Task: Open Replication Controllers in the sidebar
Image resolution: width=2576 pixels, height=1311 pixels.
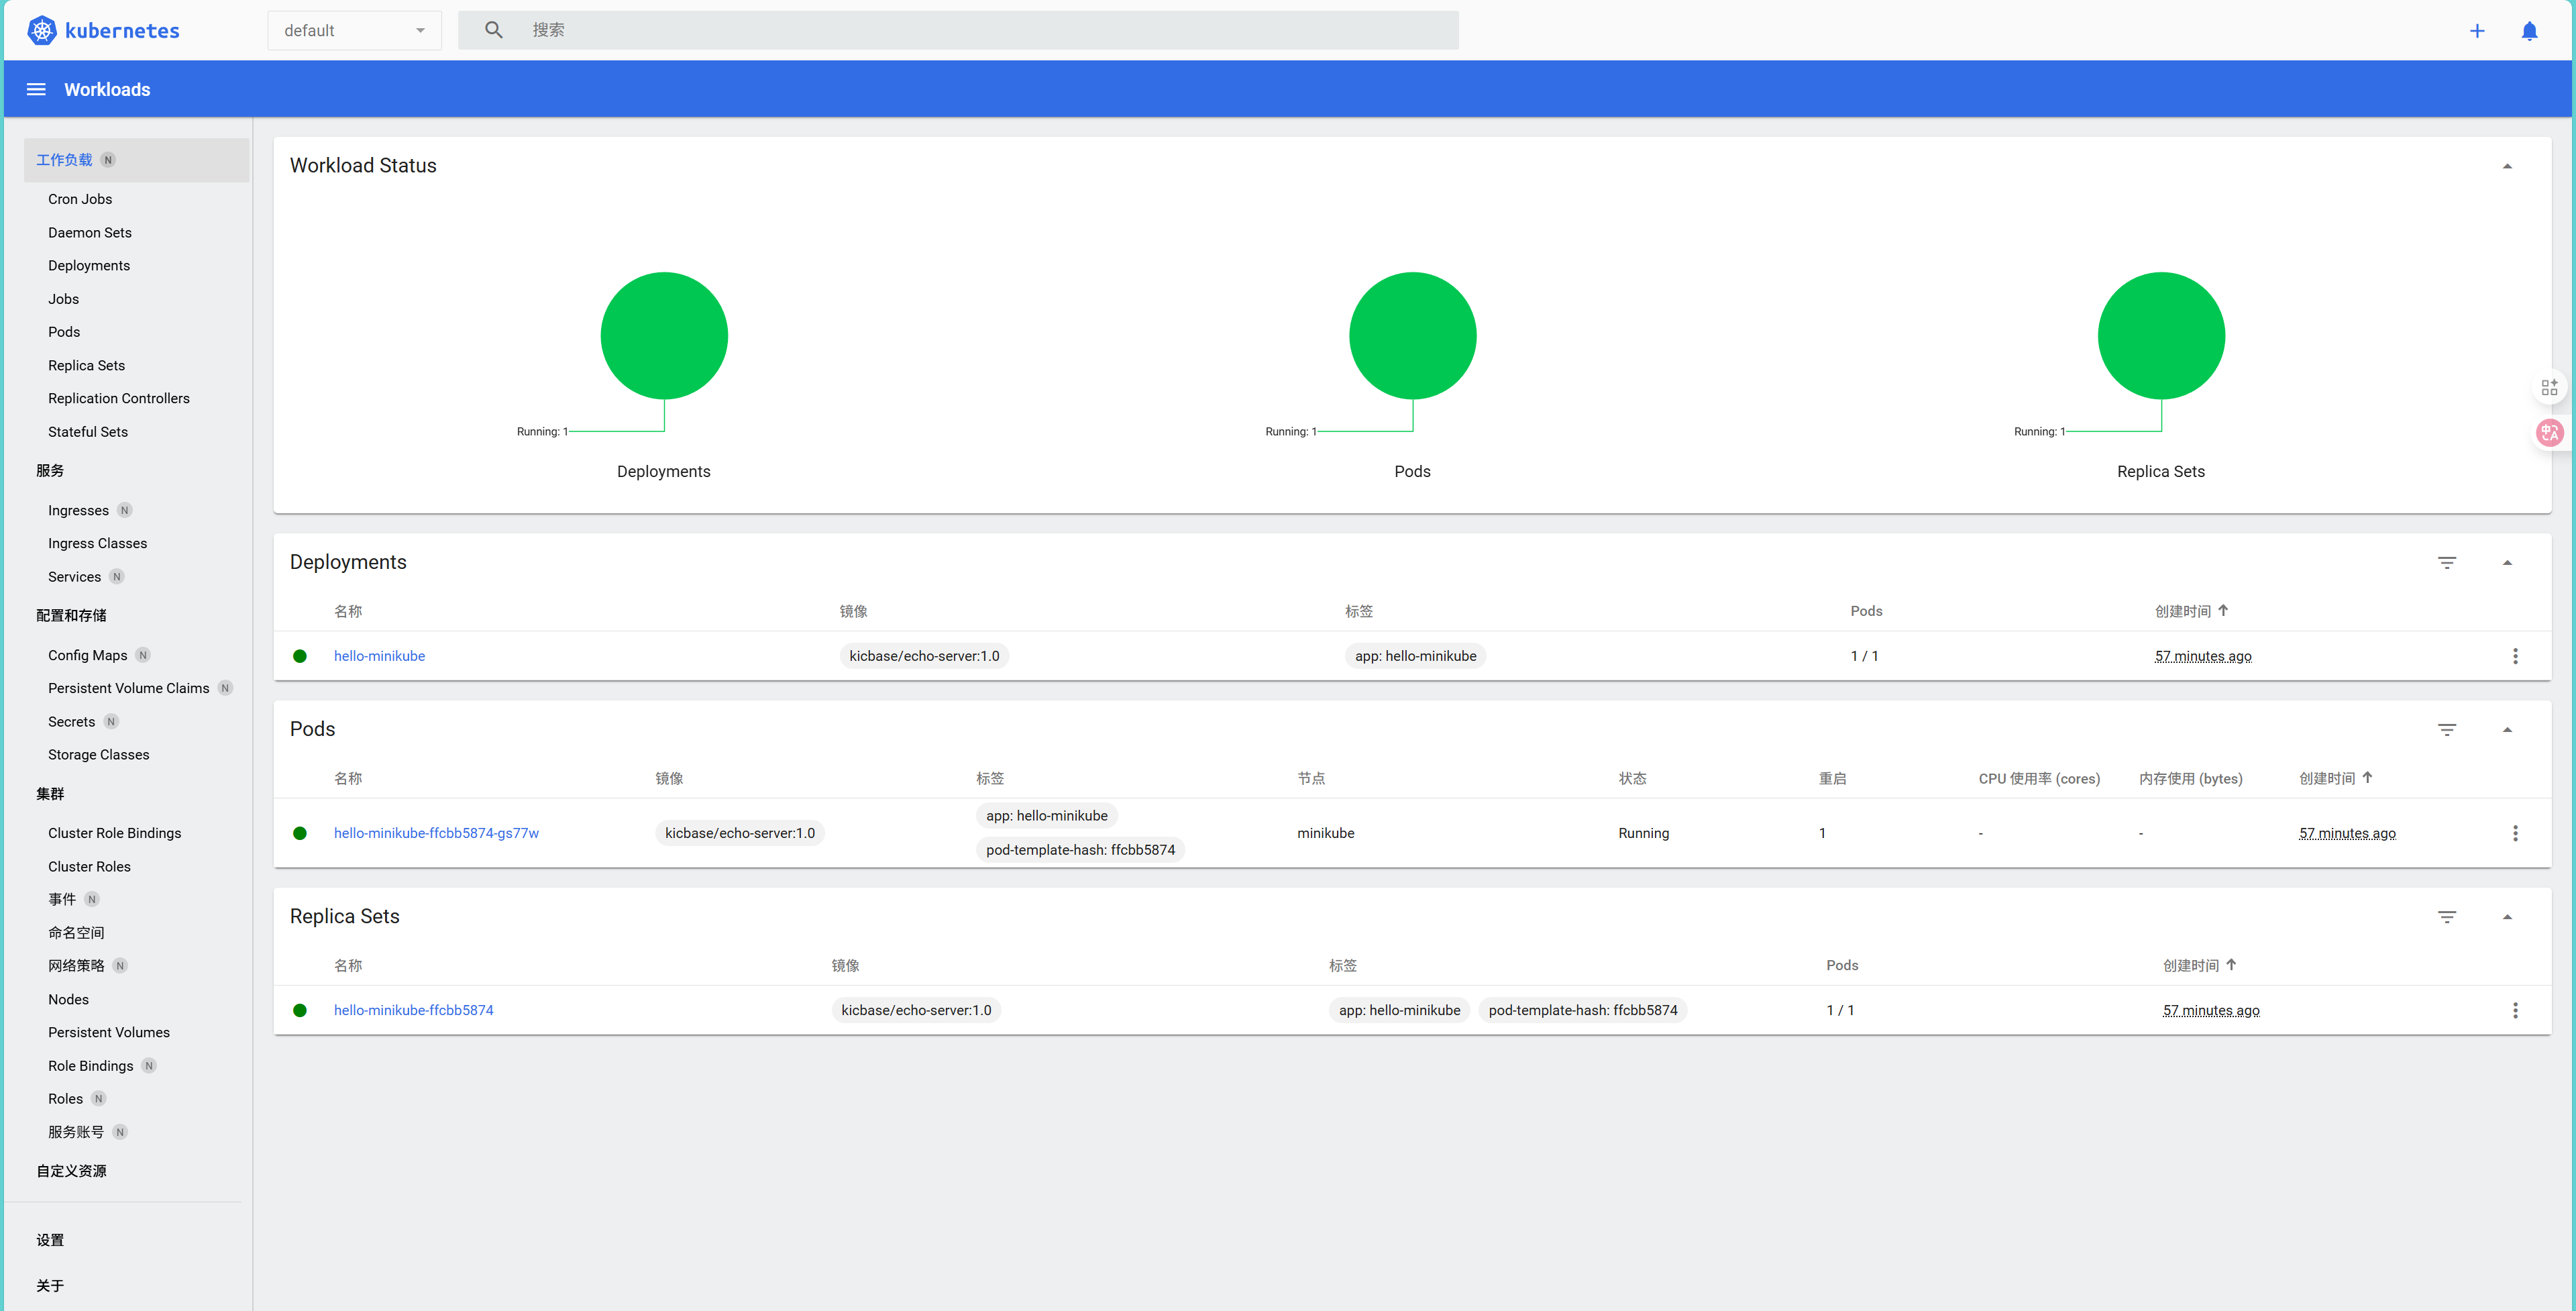Action: point(119,398)
